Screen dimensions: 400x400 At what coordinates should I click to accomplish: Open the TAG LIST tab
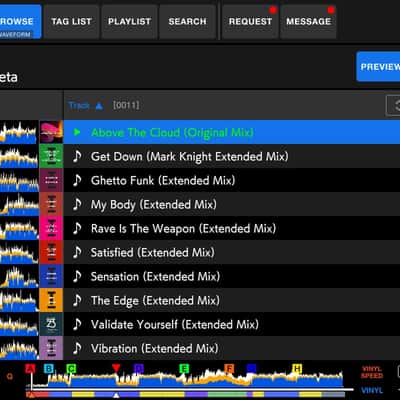point(72,22)
